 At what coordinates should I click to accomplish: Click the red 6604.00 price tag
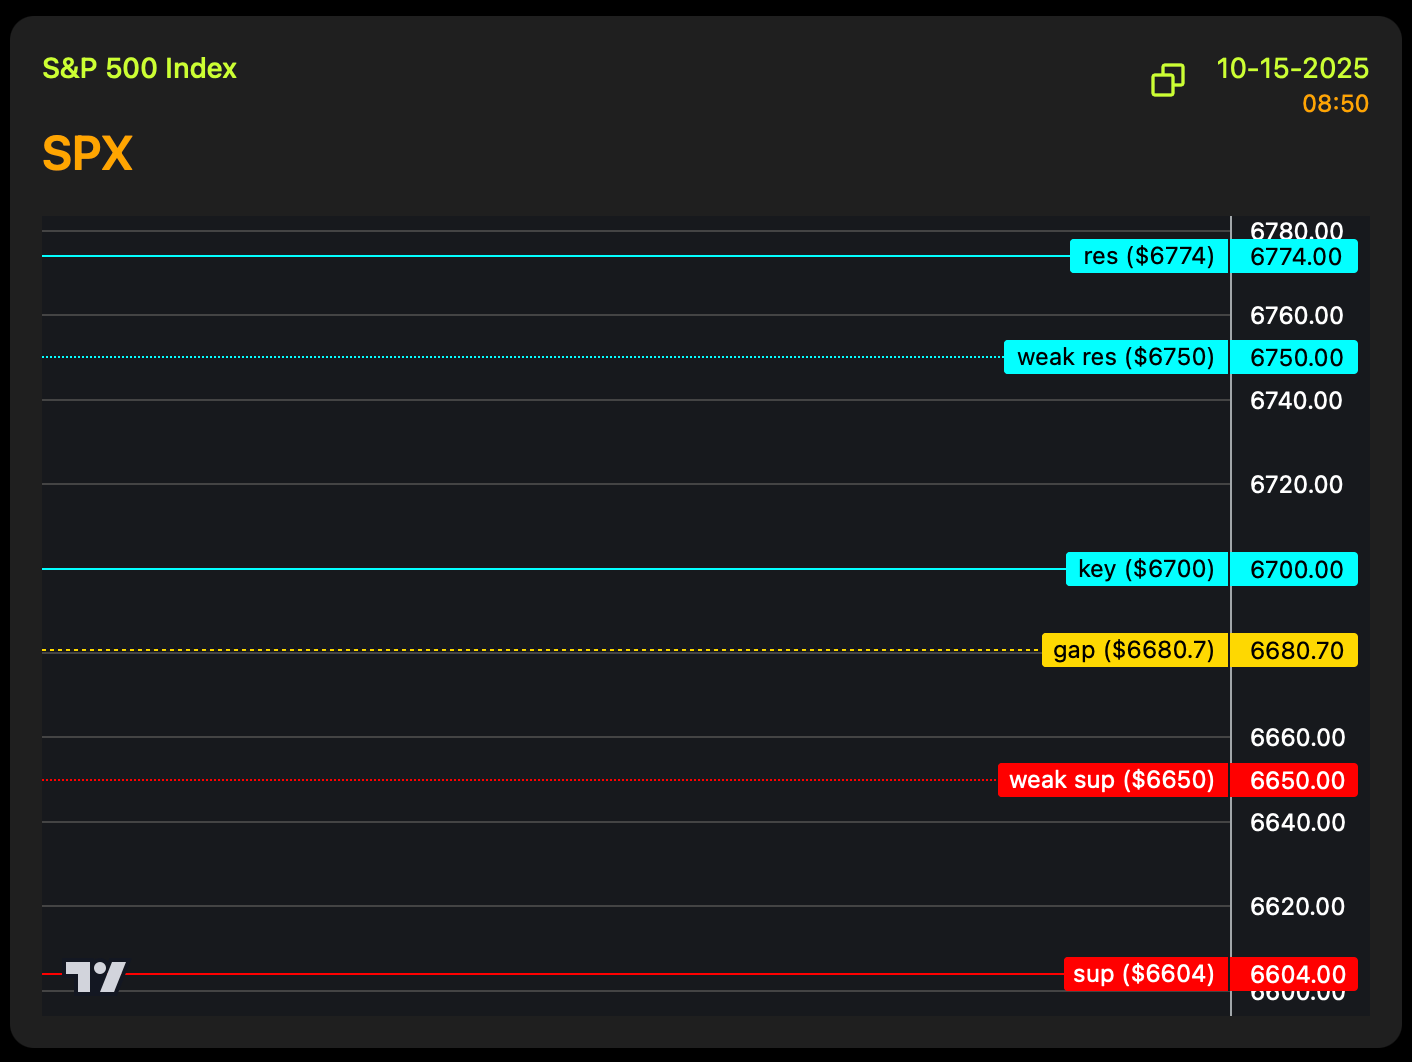tap(1295, 974)
